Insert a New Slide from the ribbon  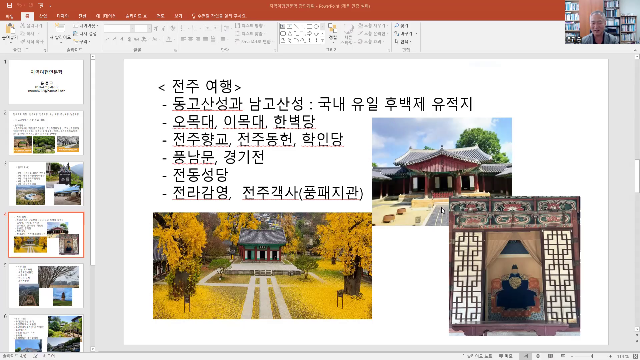click(x=60, y=33)
